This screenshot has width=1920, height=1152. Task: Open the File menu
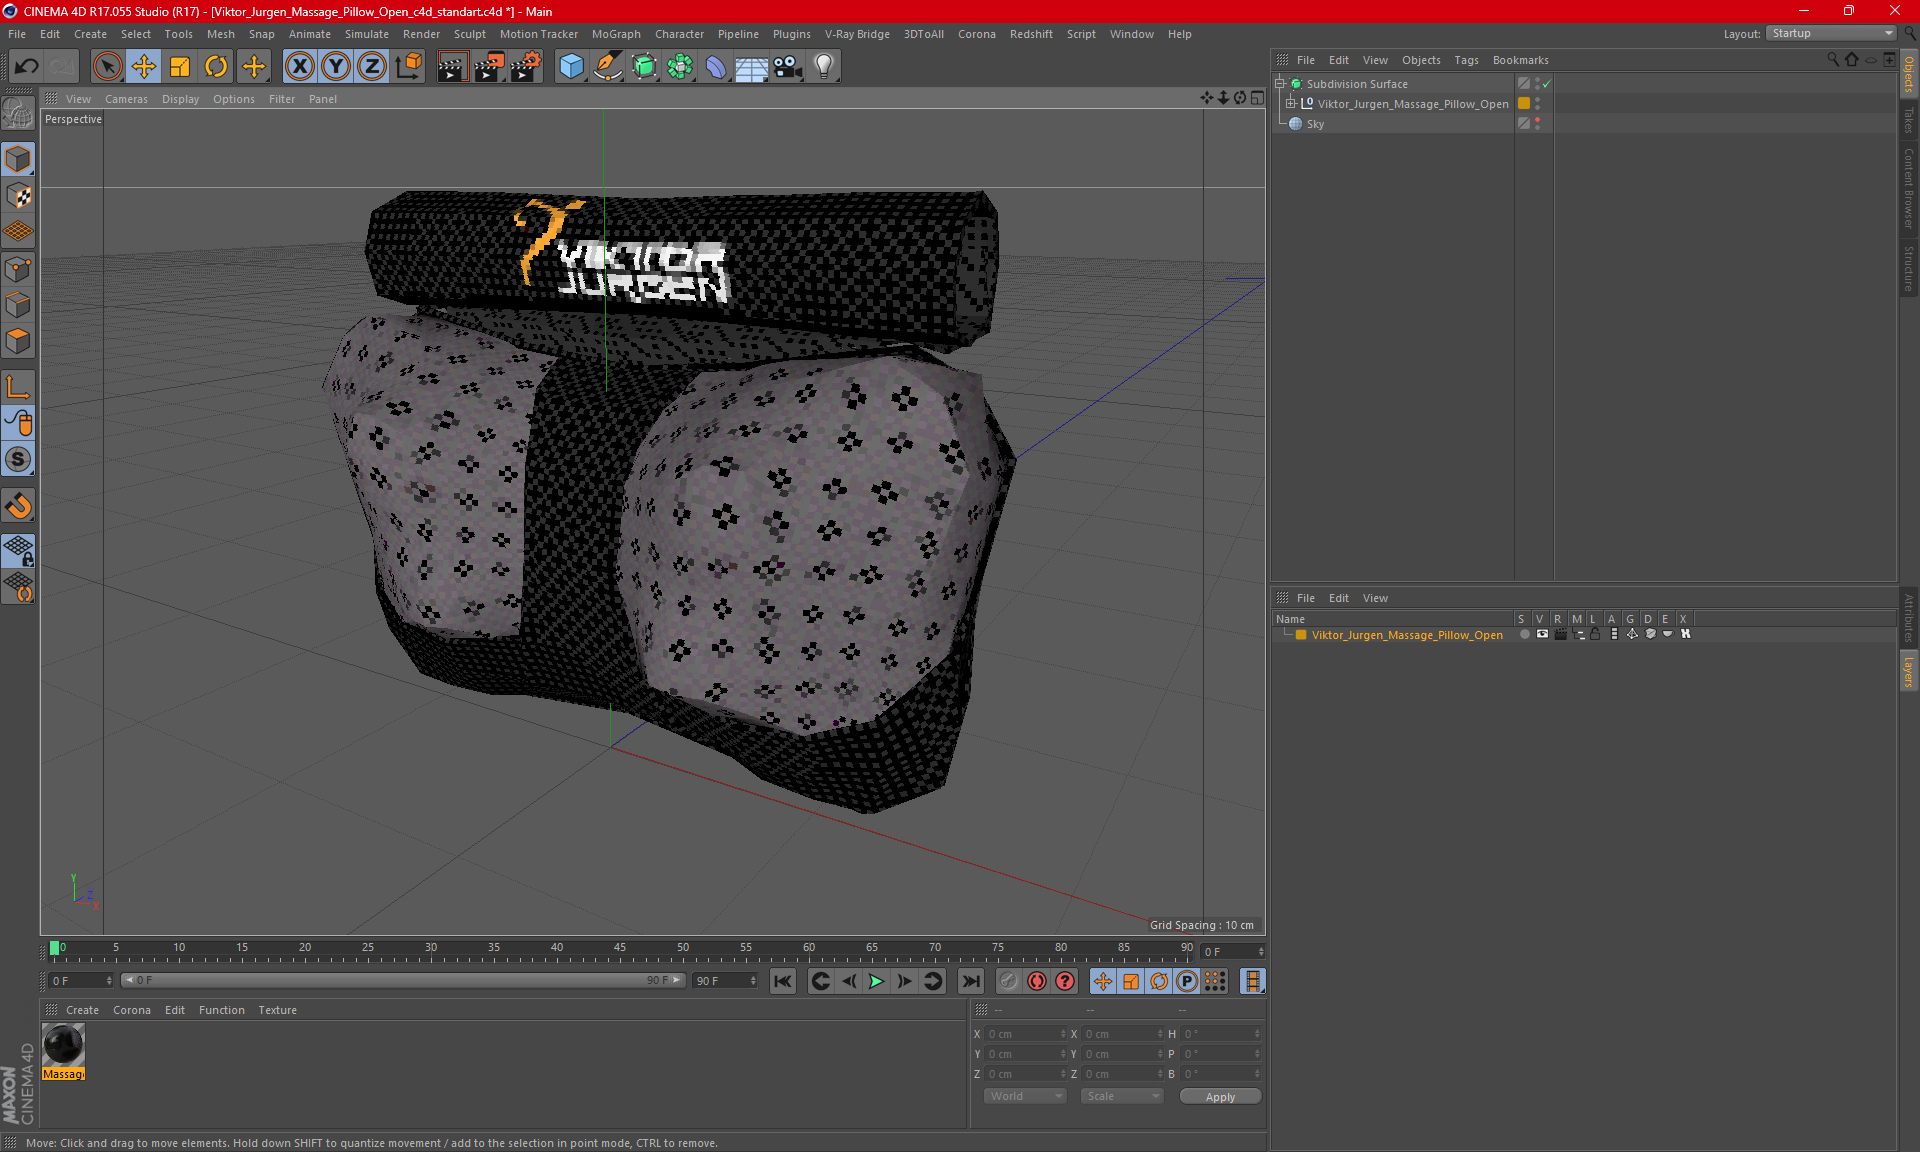(17, 34)
